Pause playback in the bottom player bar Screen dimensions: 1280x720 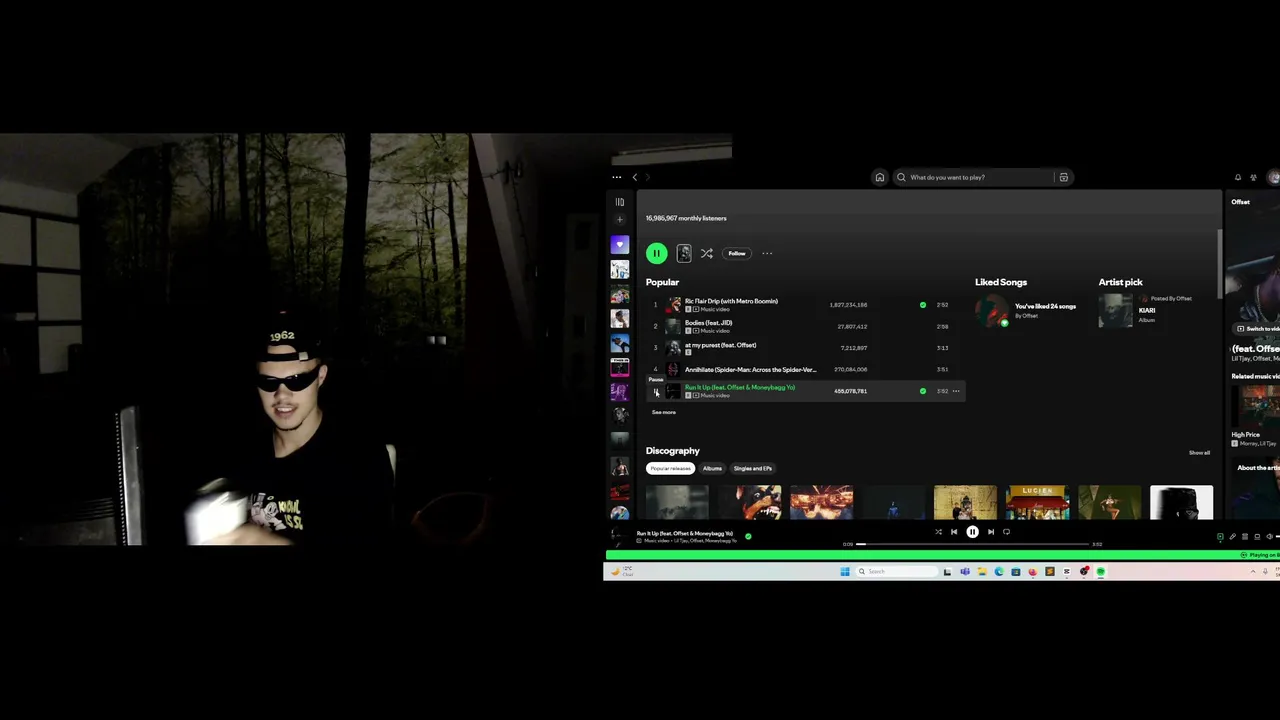click(x=972, y=532)
